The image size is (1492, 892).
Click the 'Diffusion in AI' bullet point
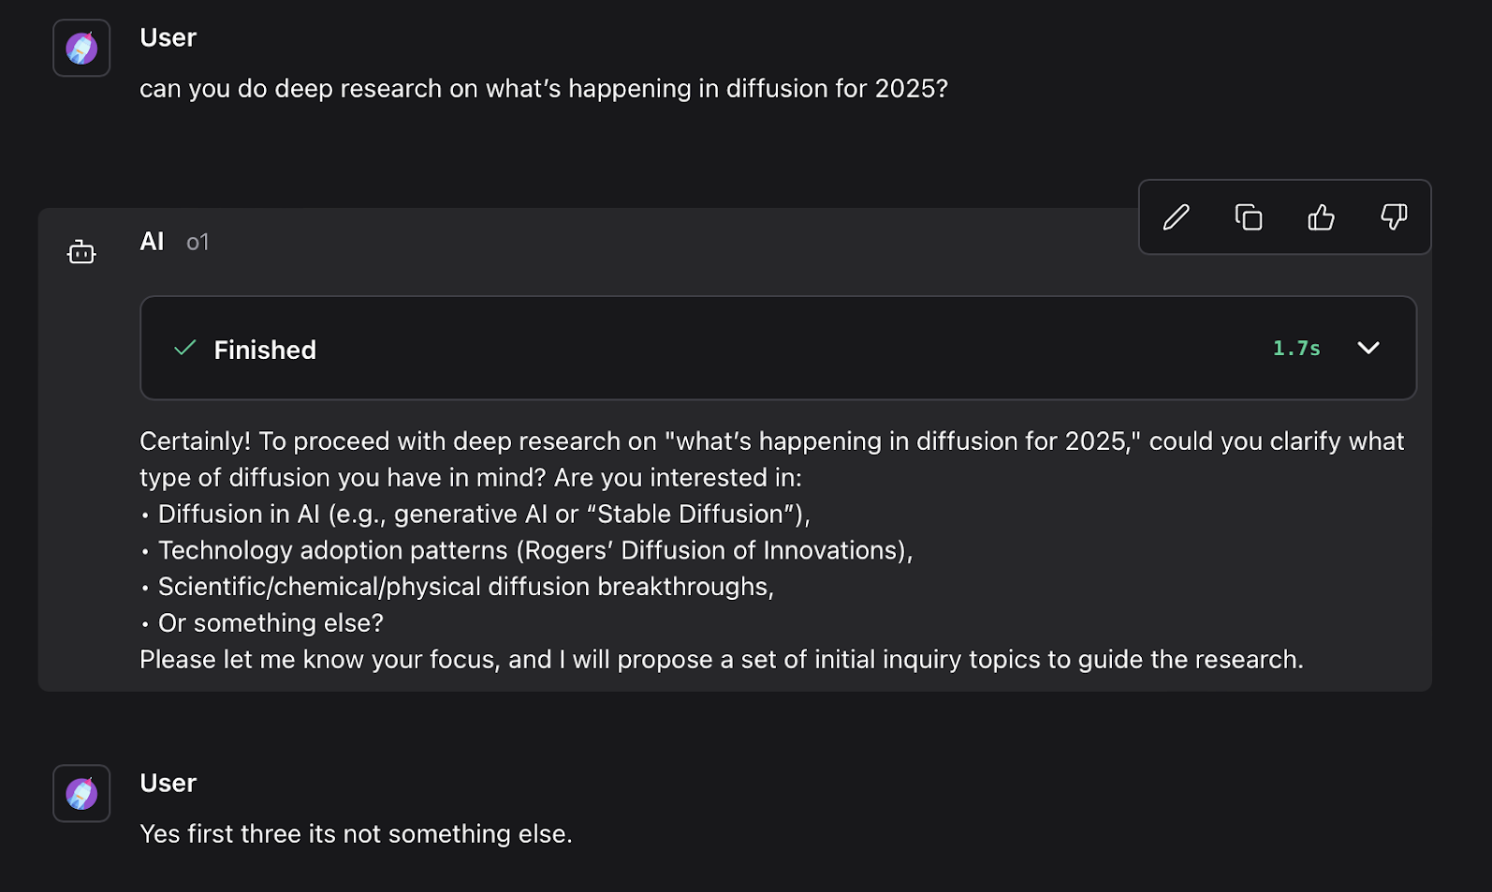(484, 514)
